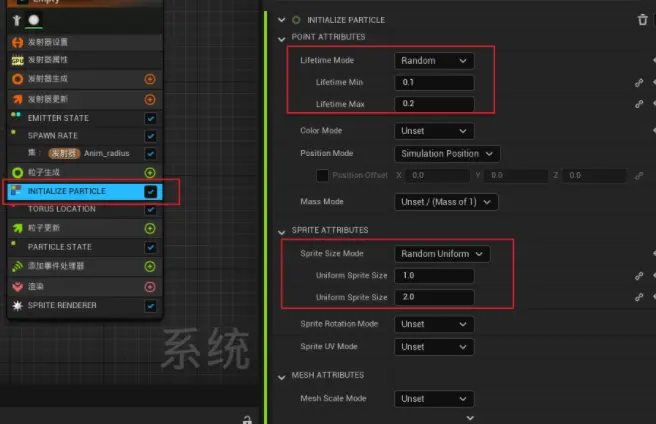Image resolution: width=656 pixels, height=424 pixels.
Task: Click link icon beside Lifetime Min value
Action: pos(638,83)
